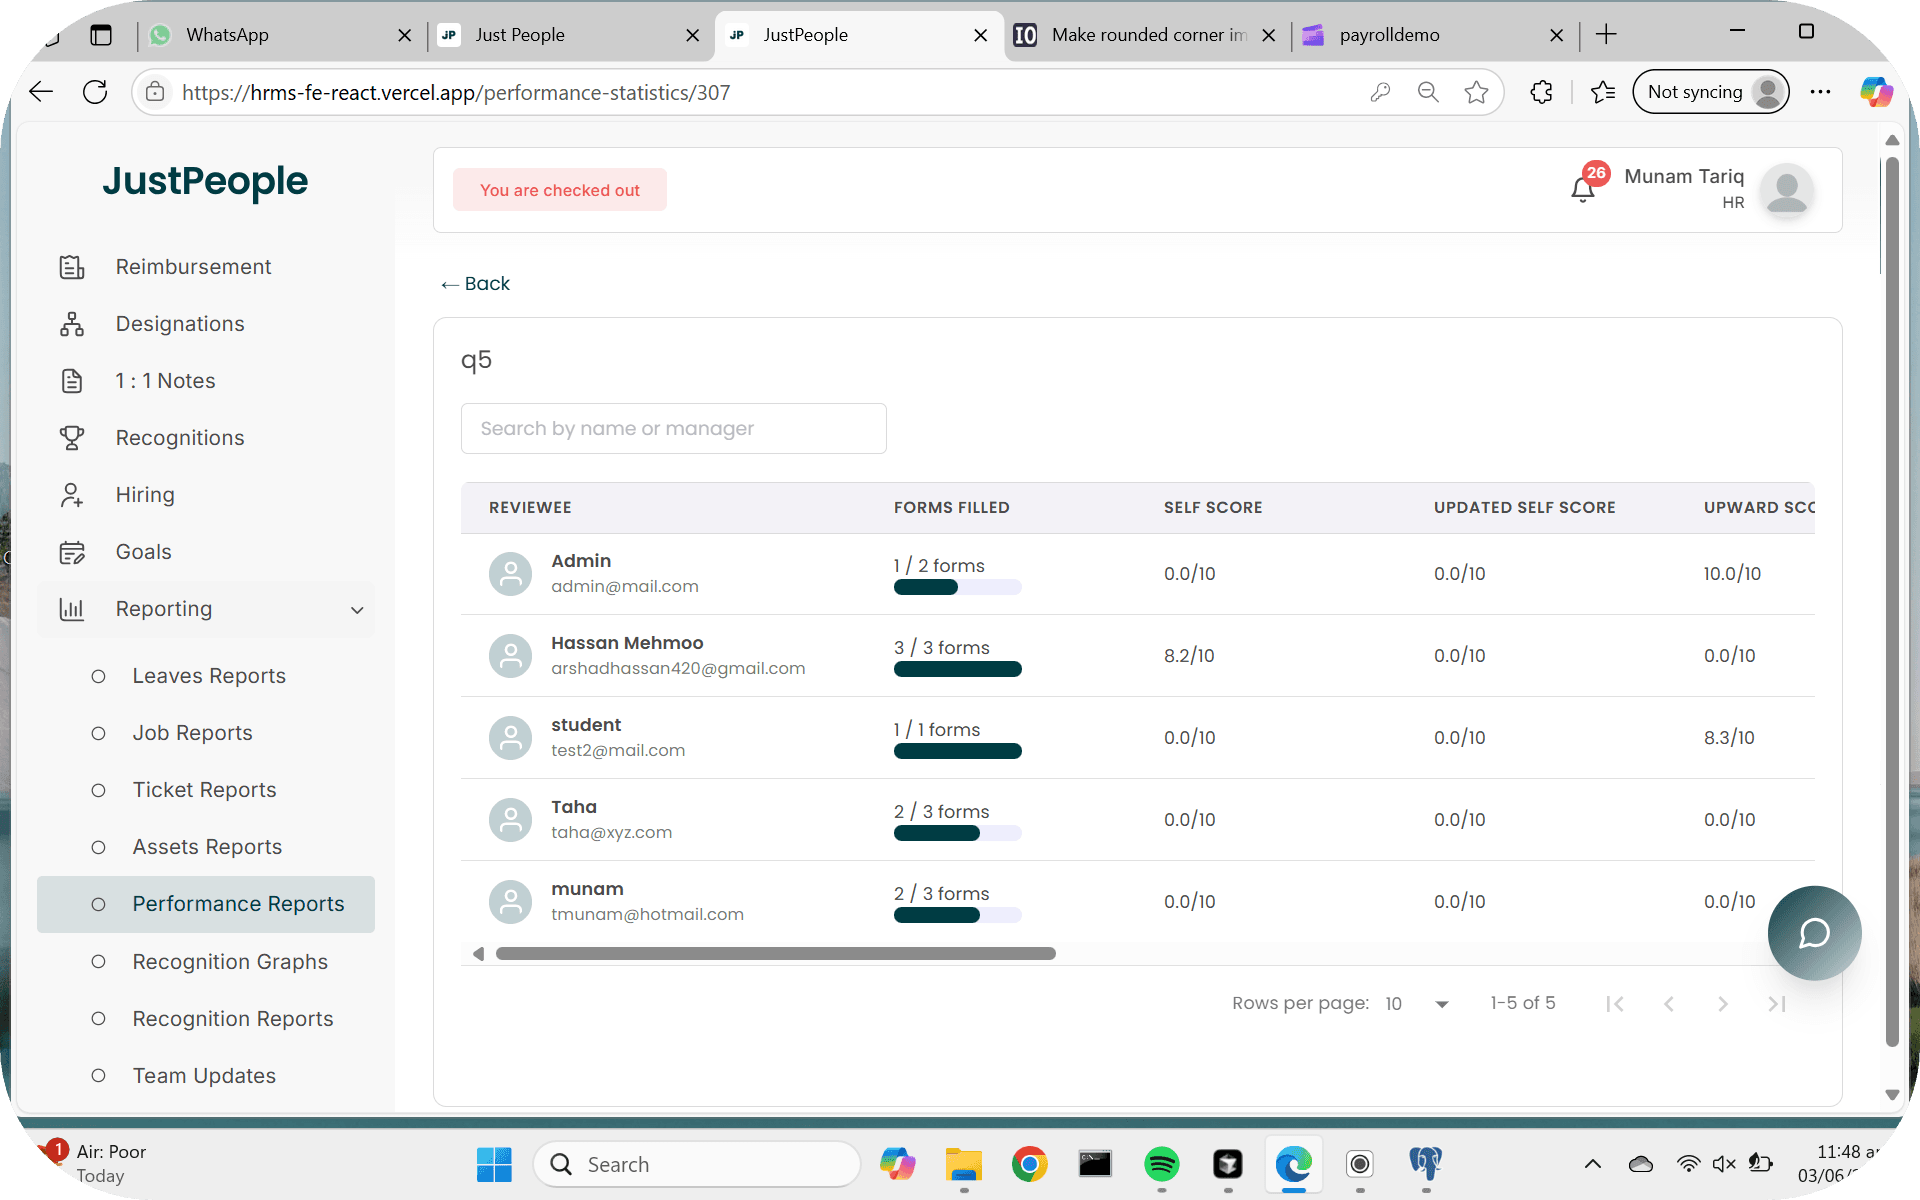Open the chat support bubble
Screen dimensions: 1920x1200
click(x=1814, y=933)
